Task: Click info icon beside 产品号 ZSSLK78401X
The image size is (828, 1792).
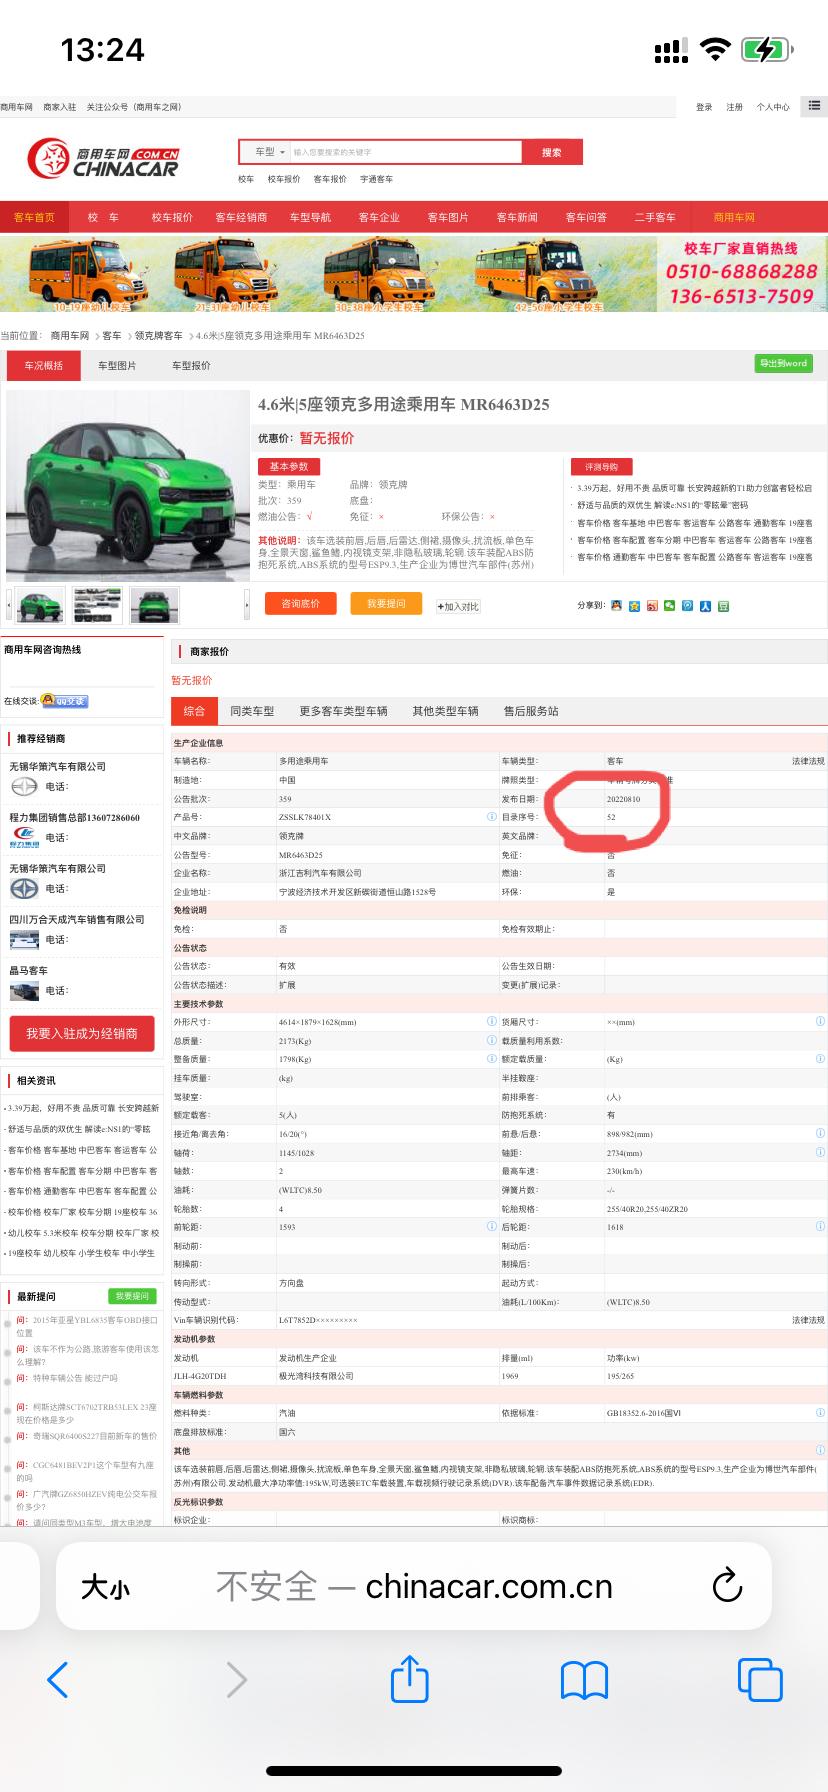Action: coord(491,817)
